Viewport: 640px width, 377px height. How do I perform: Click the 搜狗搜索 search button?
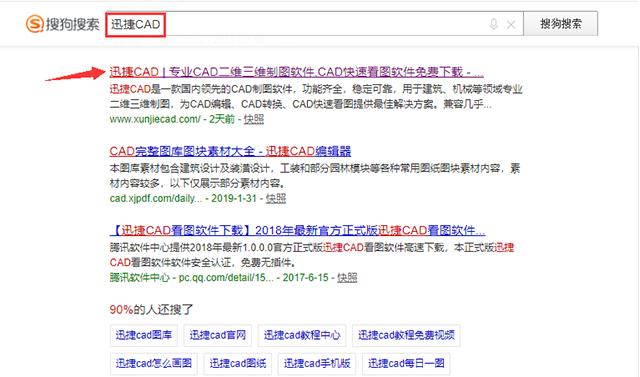click(x=561, y=24)
